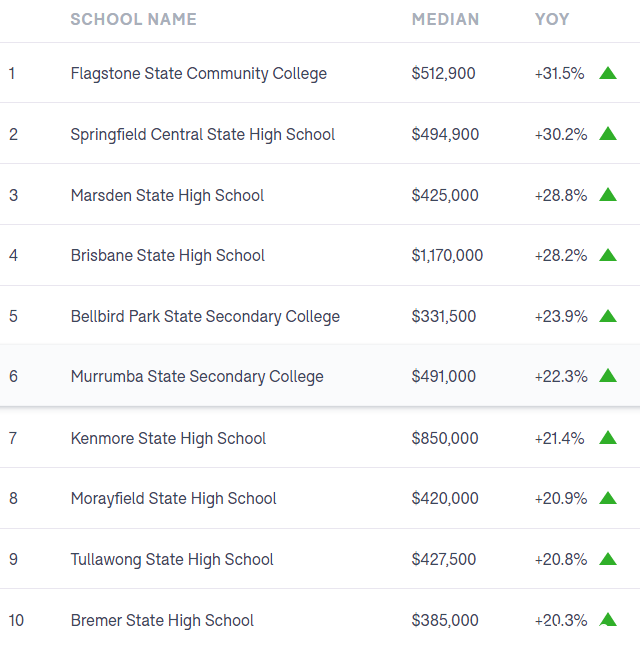Image resolution: width=640 pixels, height=646 pixels.
Task: Click green arrow beside +23.9% growth
Action: [608, 316]
